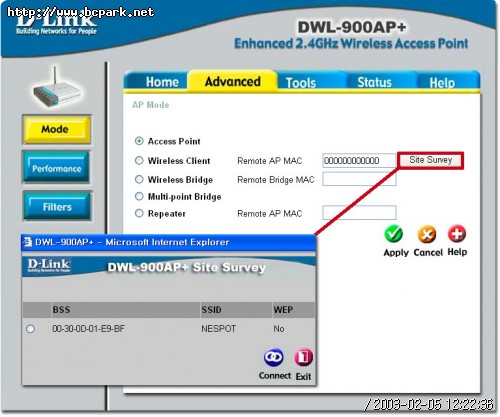Click the Wireless Client Remote AP MAC field

point(359,161)
